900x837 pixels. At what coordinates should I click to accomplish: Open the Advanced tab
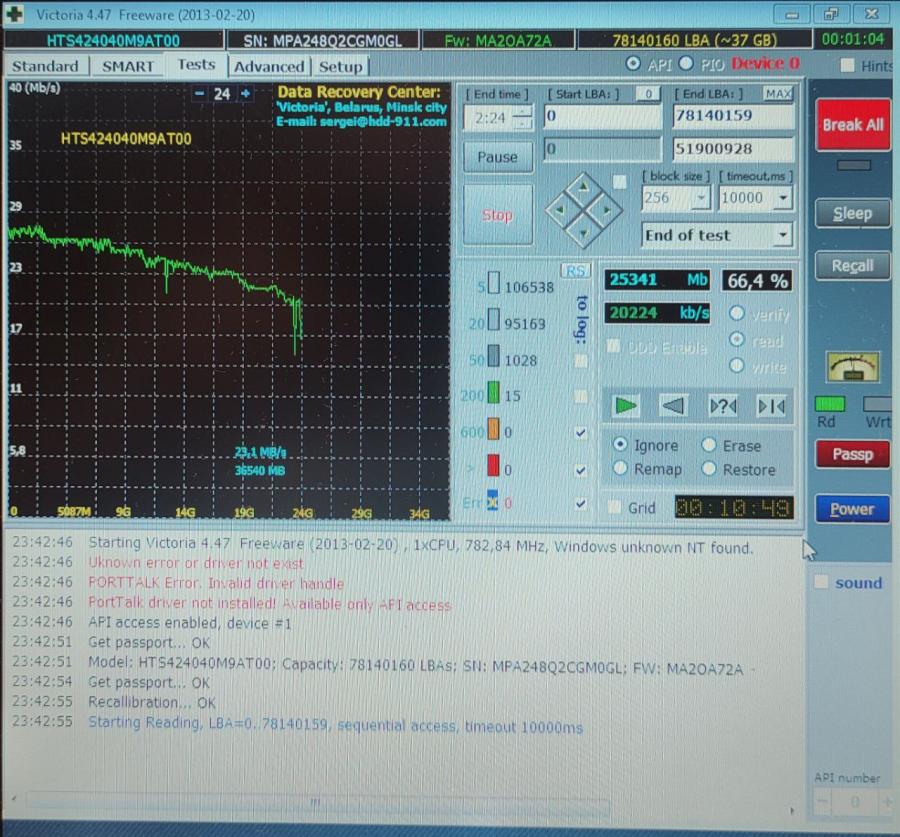click(x=269, y=66)
